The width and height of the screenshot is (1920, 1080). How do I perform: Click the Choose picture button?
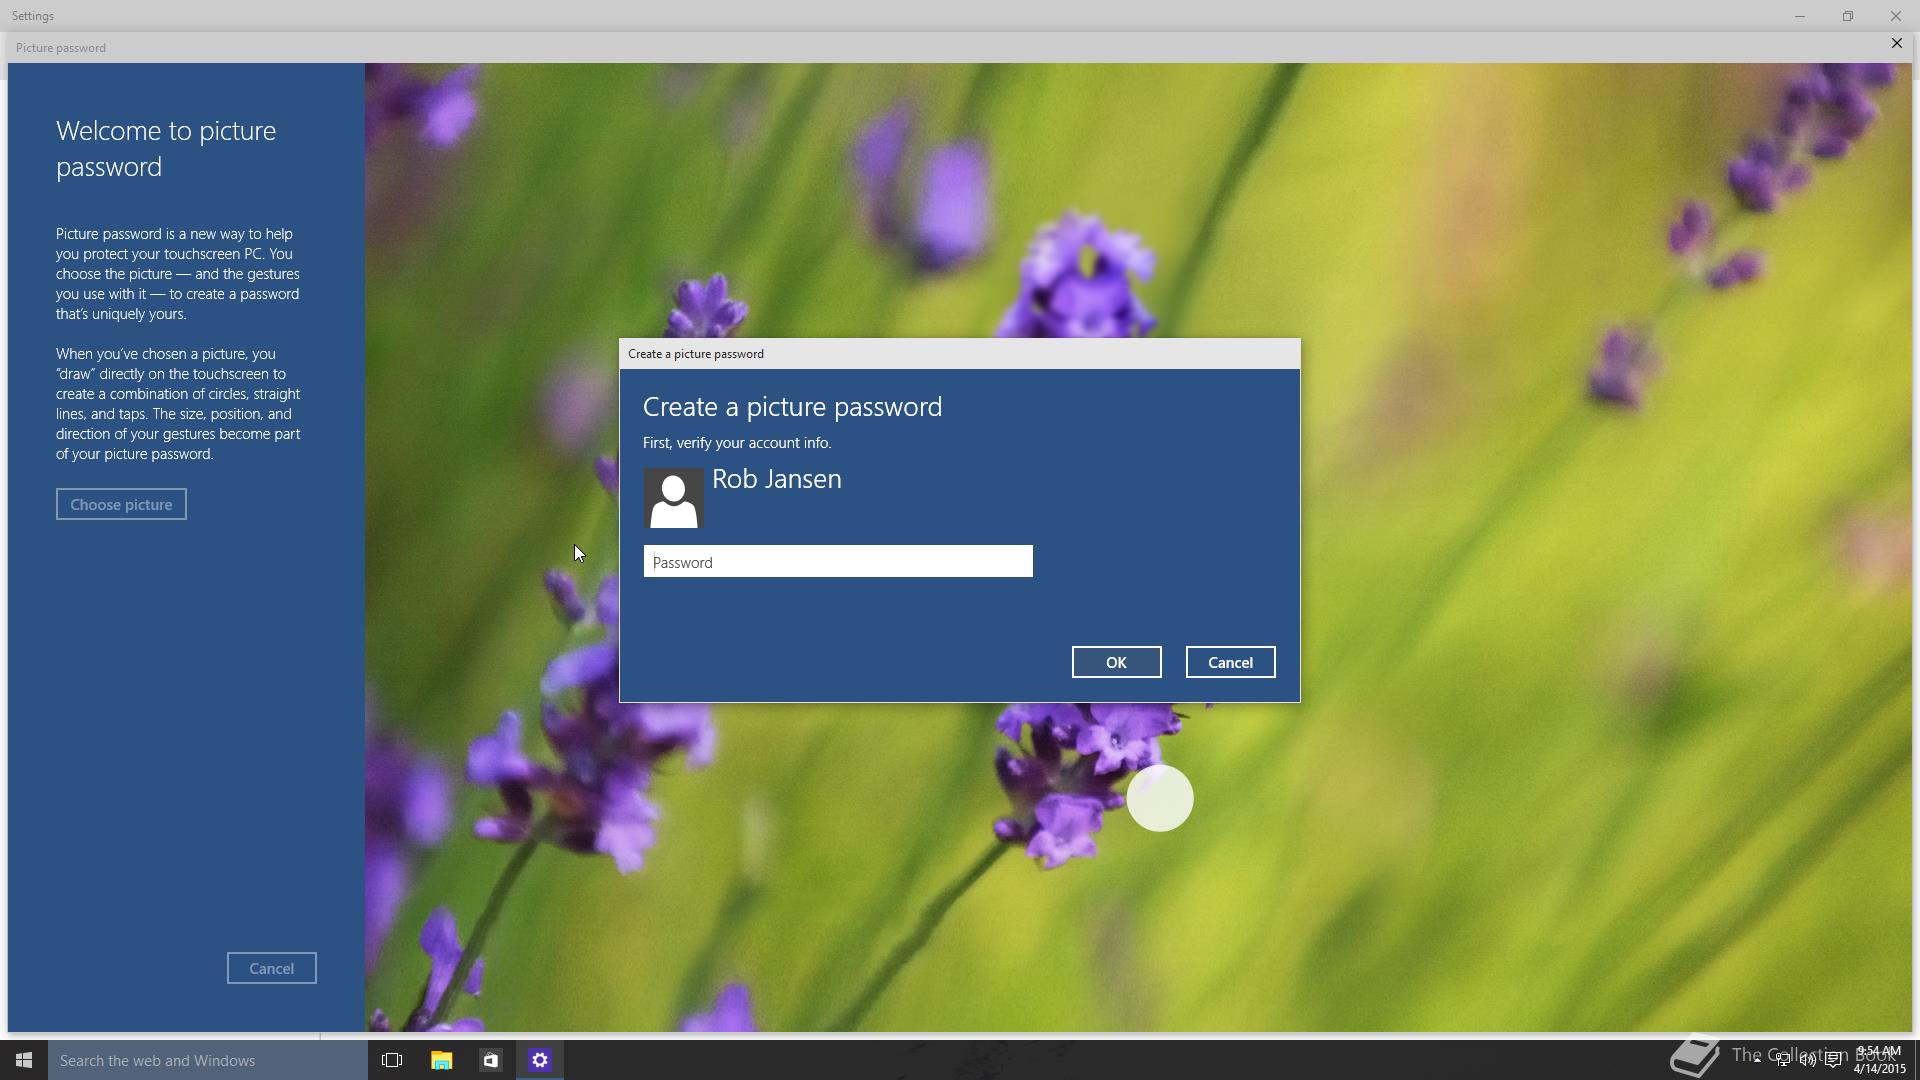click(121, 504)
